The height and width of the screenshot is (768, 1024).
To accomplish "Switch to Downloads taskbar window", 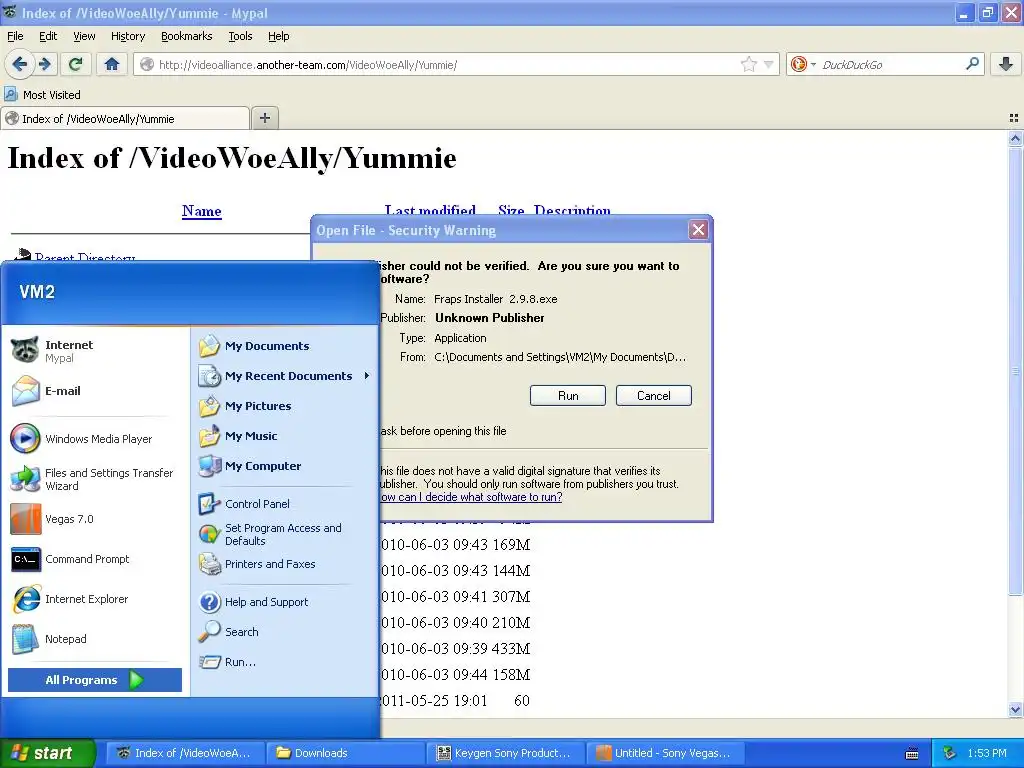I will 345,753.
